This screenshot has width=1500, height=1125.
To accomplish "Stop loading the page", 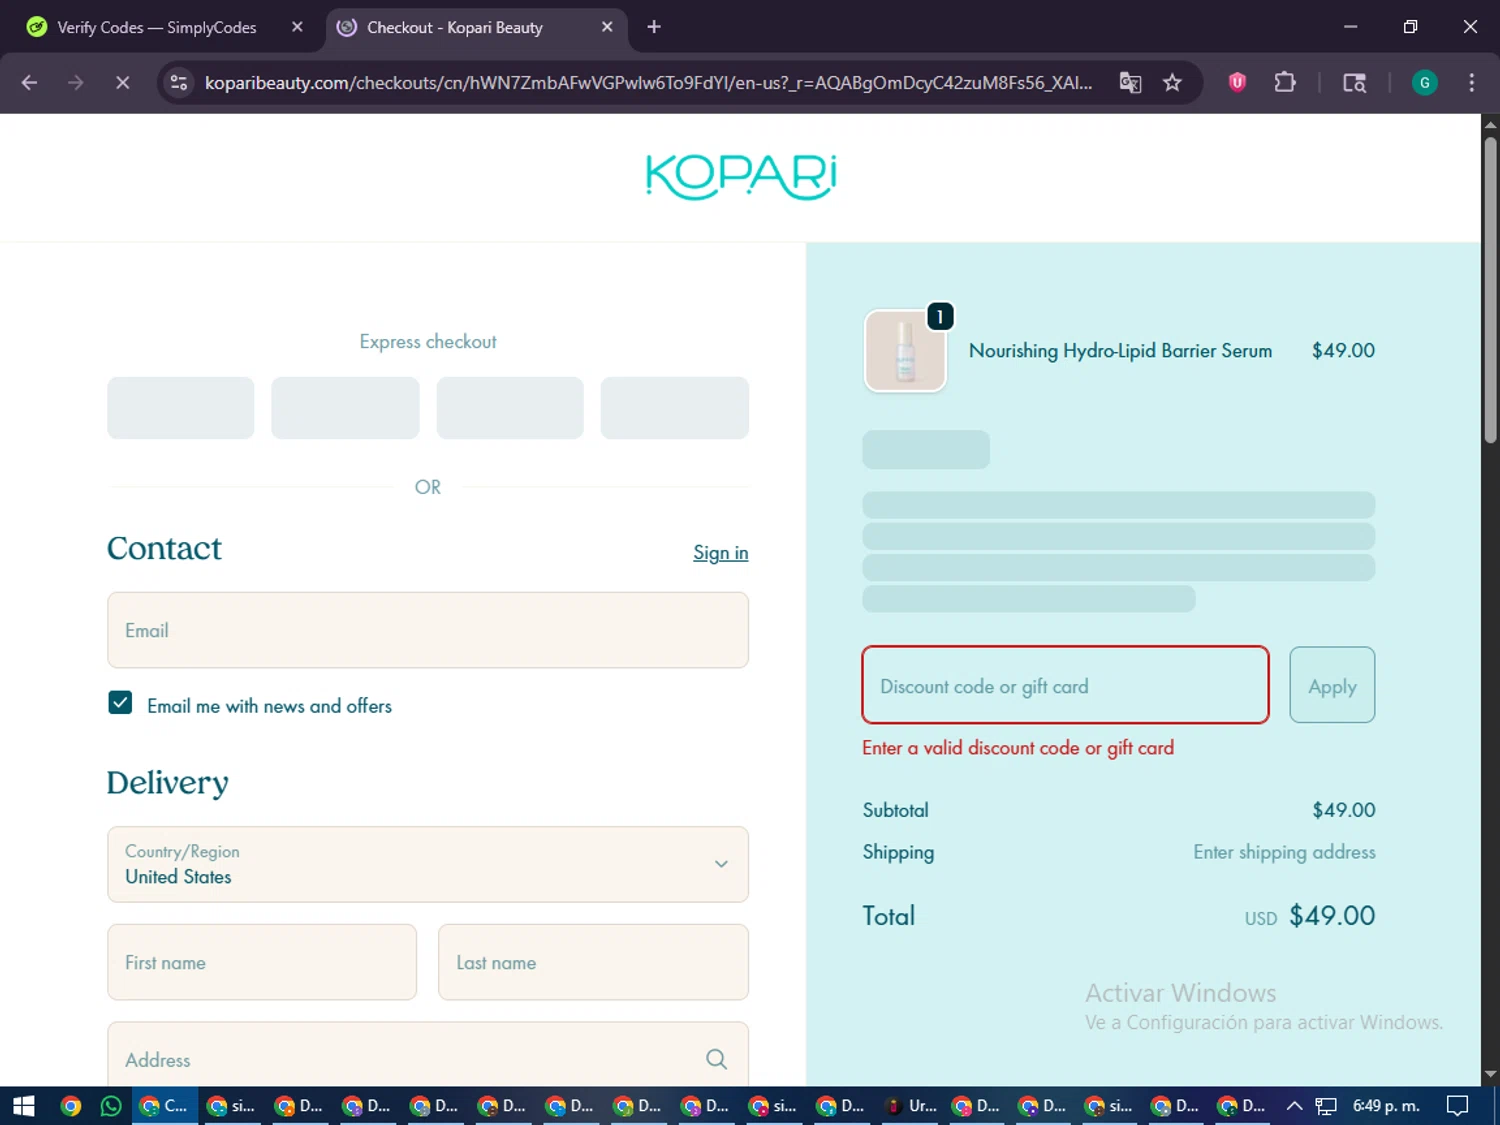I will pyautogui.click(x=122, y=83).
